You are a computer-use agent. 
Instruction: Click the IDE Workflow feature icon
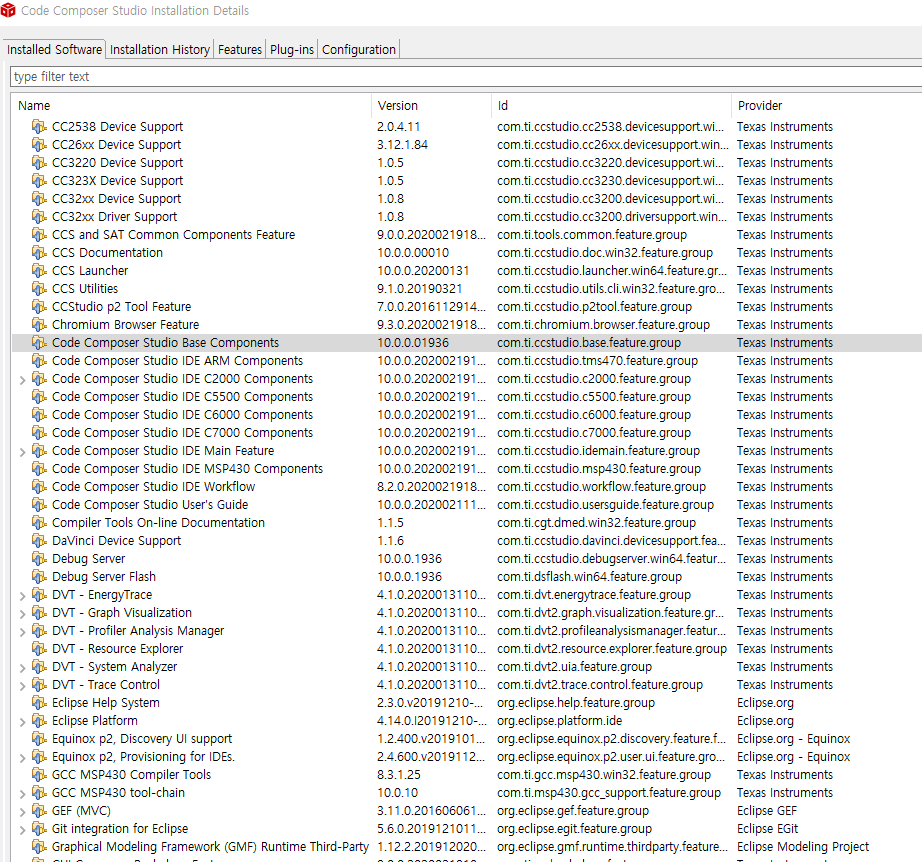pos(39,486)
